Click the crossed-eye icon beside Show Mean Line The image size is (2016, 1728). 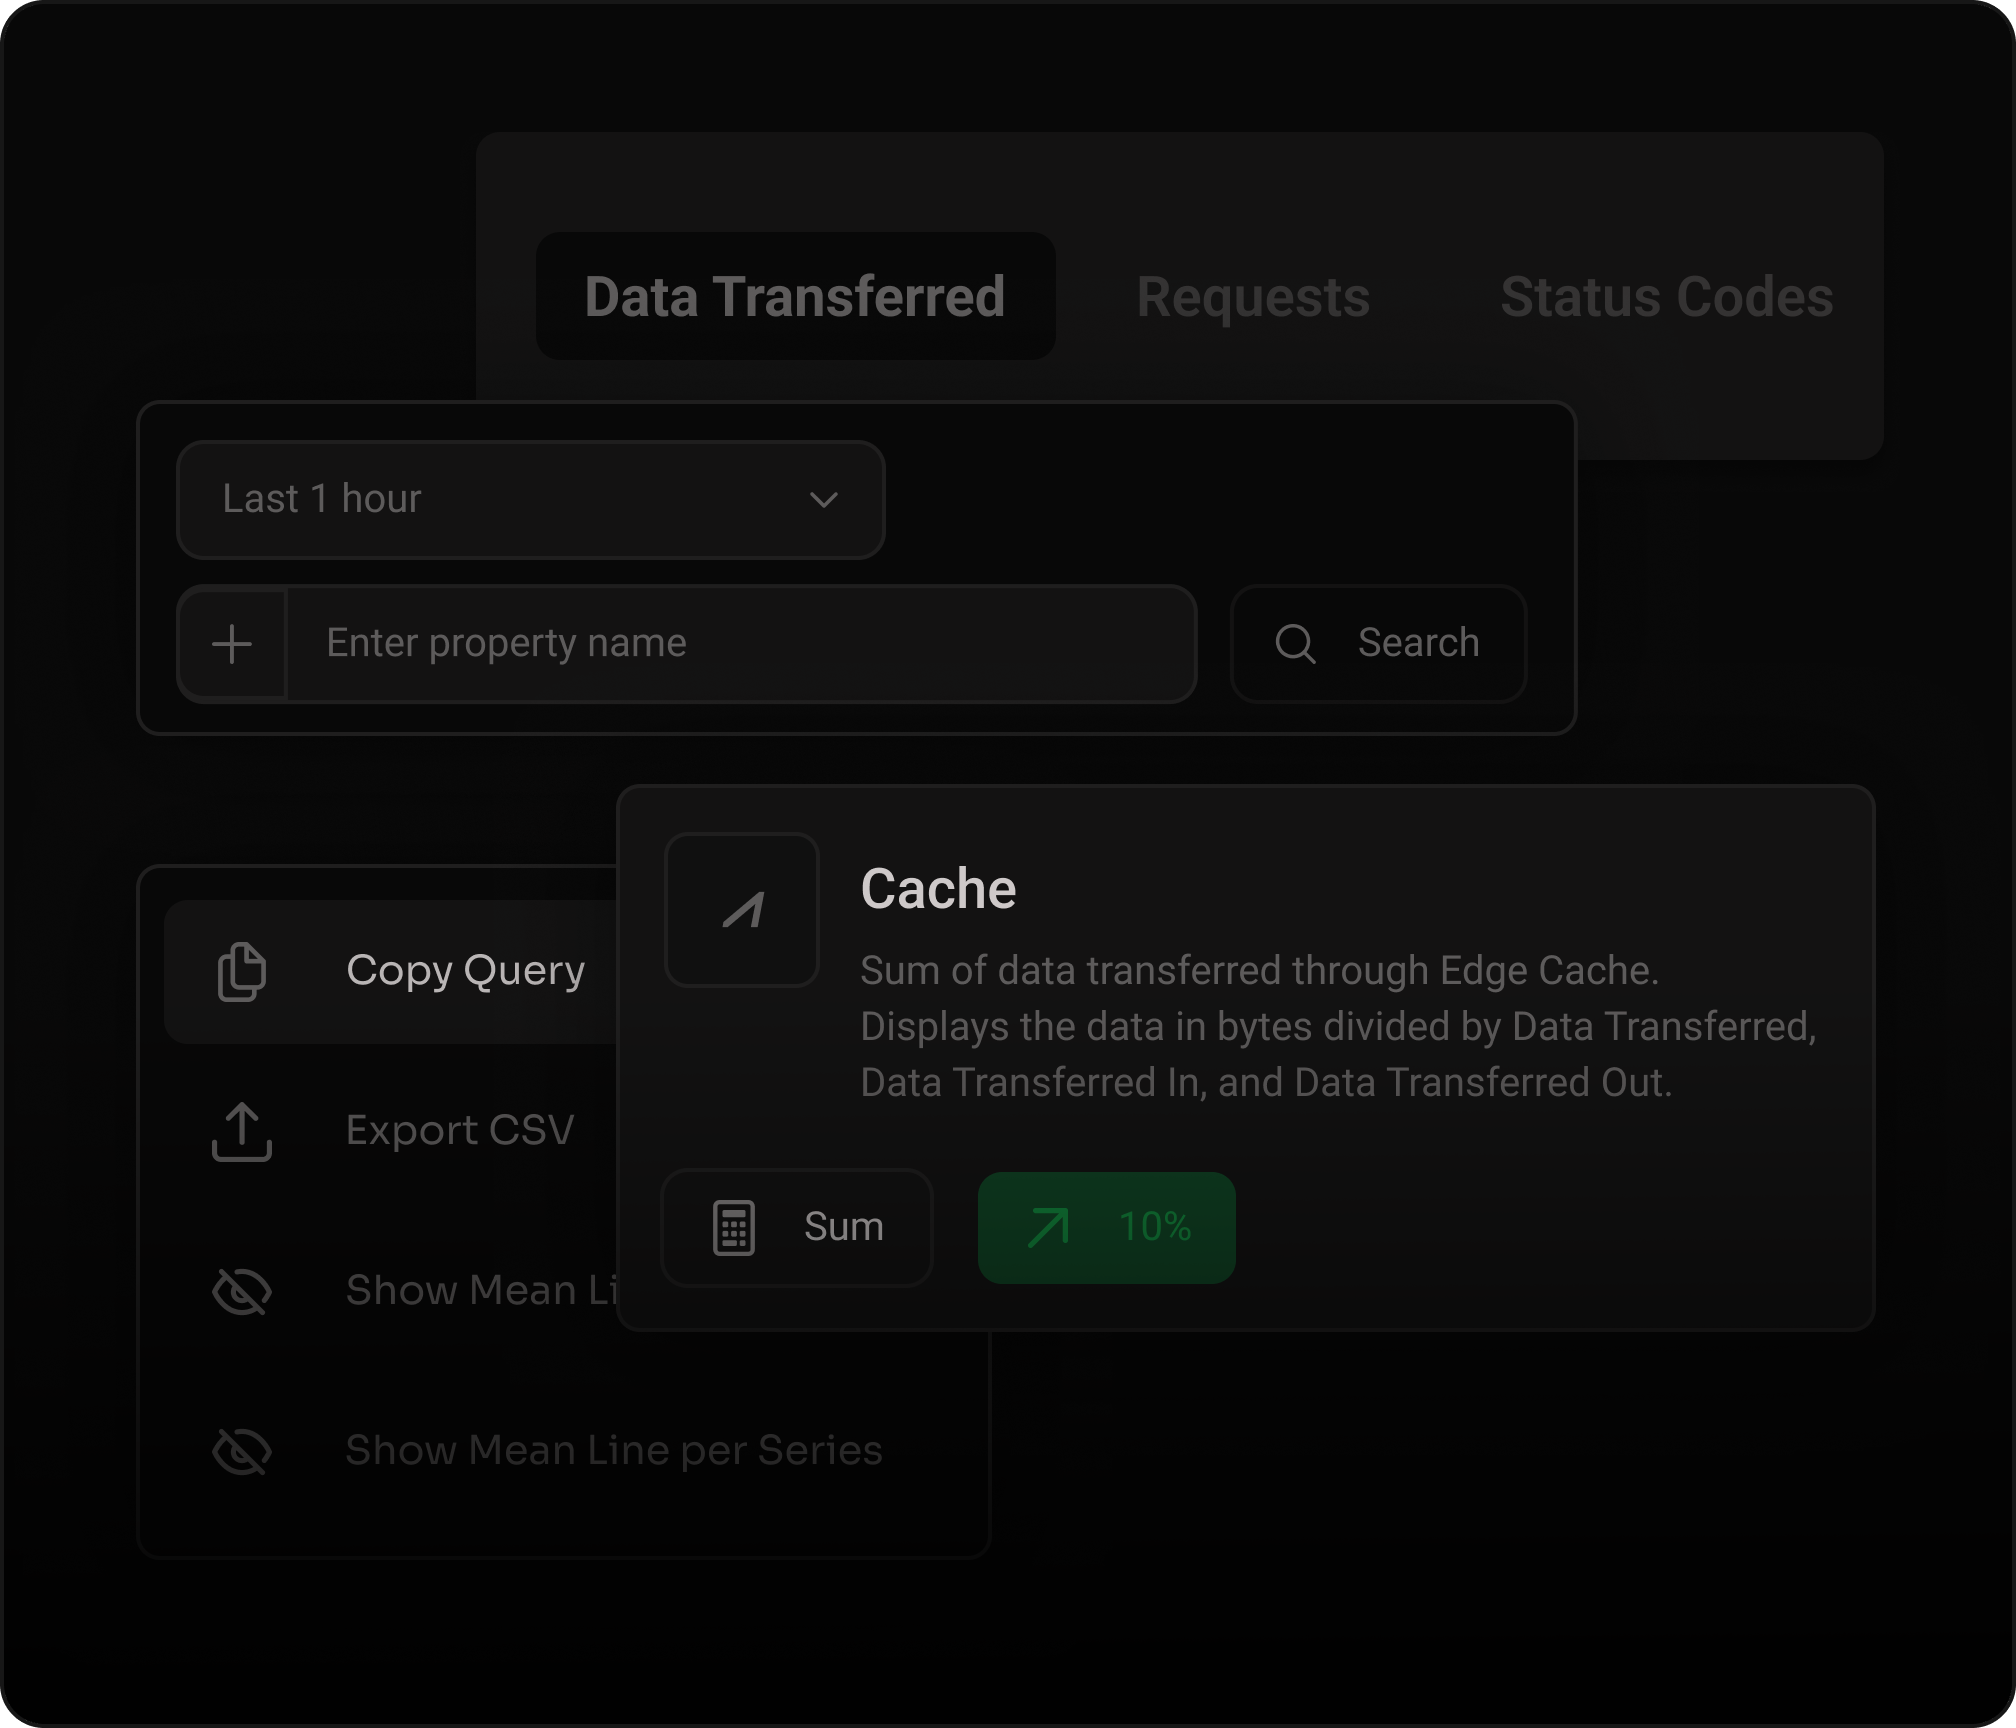point(241,1290)
